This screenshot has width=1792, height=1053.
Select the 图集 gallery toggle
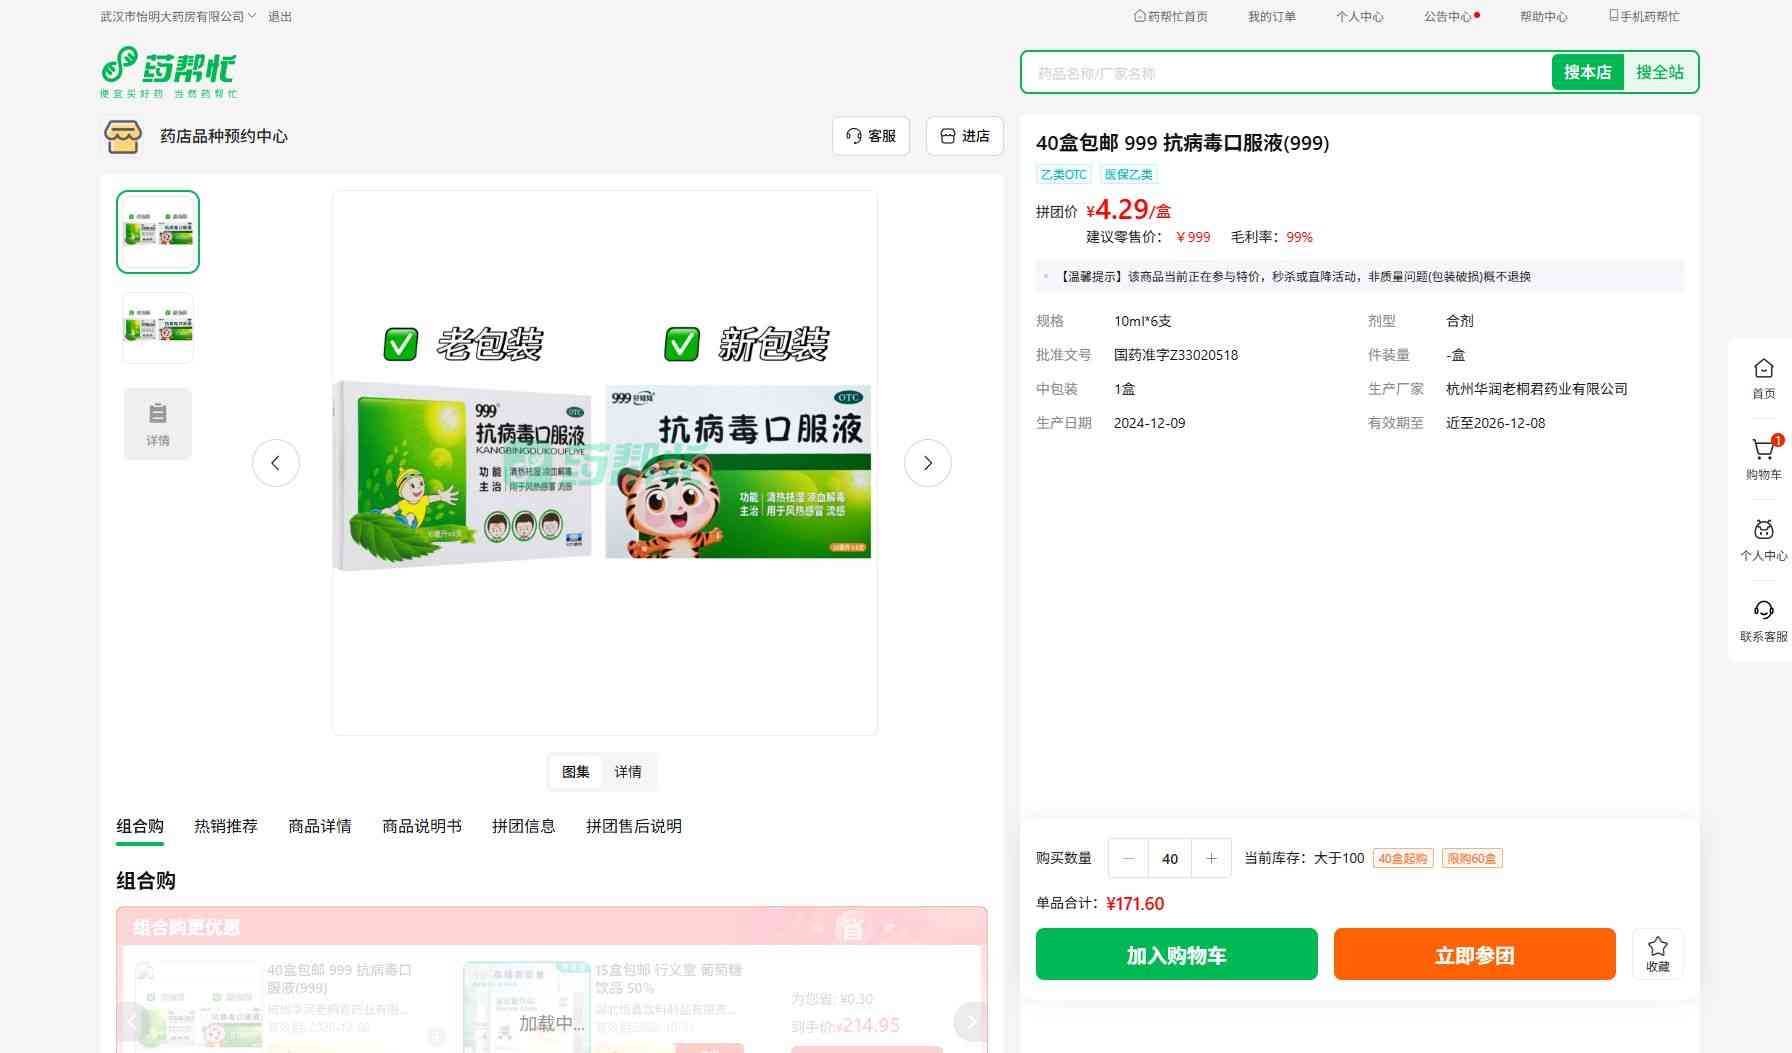(x=576, y=772)
